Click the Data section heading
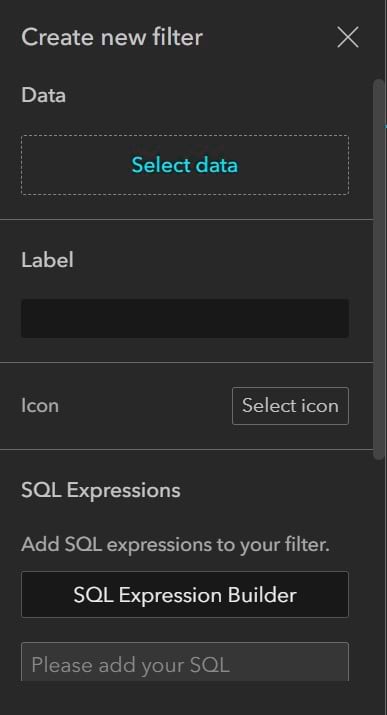 tap(43, 95)
